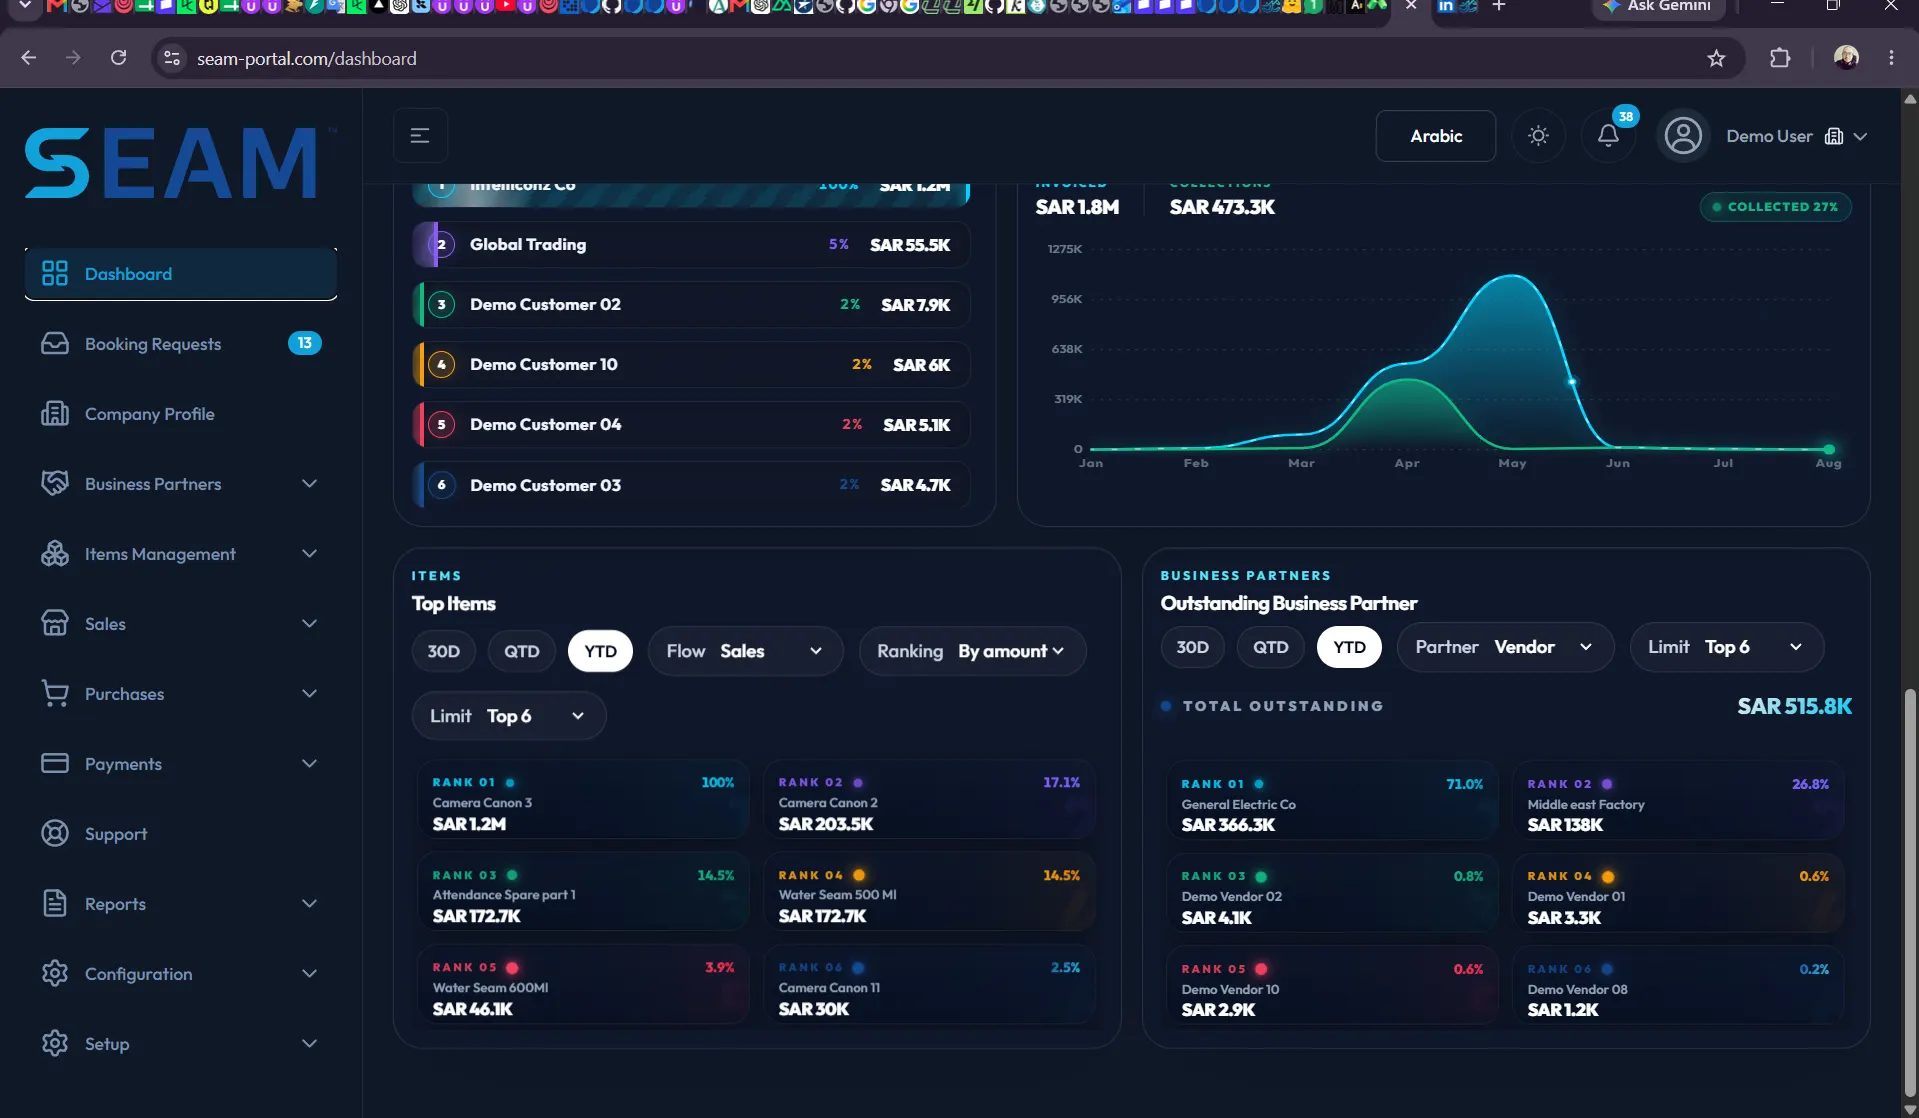Select QTD period in Top Items
Viewport: 1919px width, 1118px height.
(x=522, y=651)
